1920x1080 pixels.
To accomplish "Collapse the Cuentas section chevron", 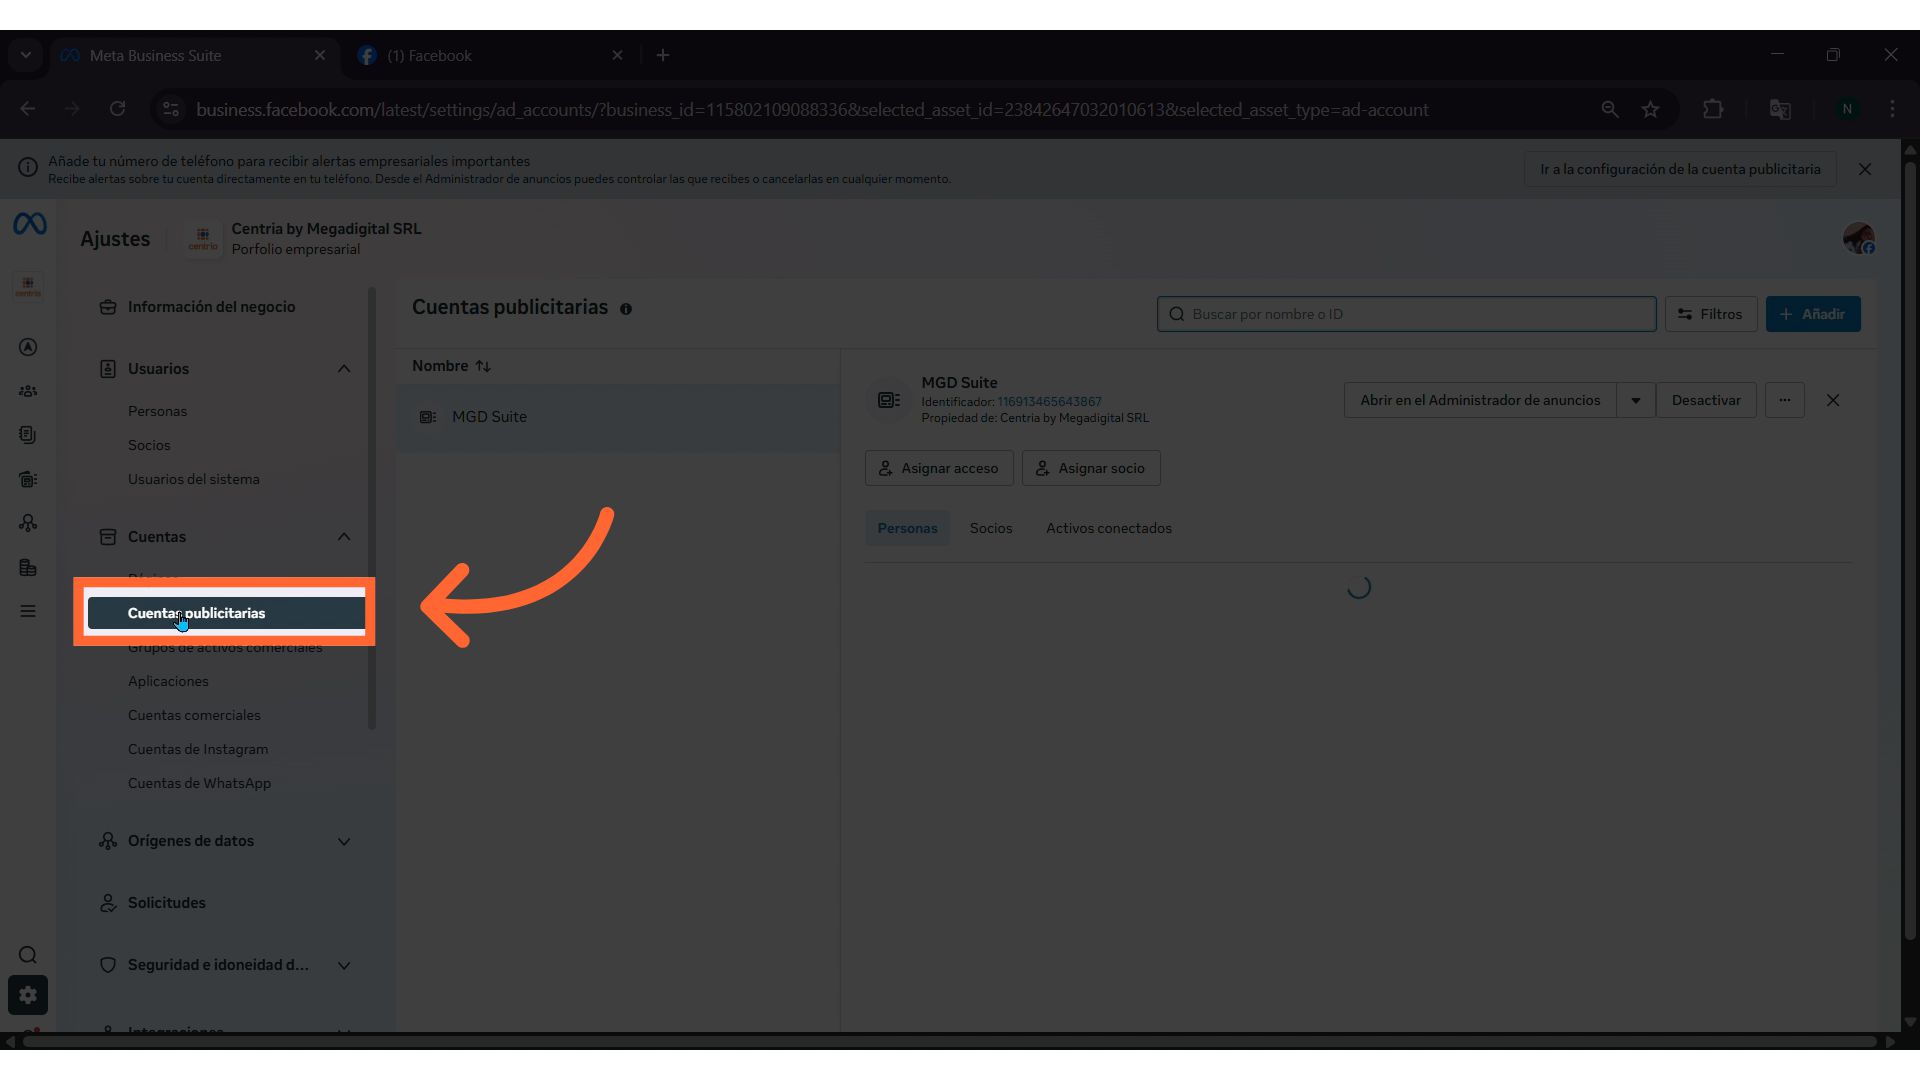I will 344,537.
